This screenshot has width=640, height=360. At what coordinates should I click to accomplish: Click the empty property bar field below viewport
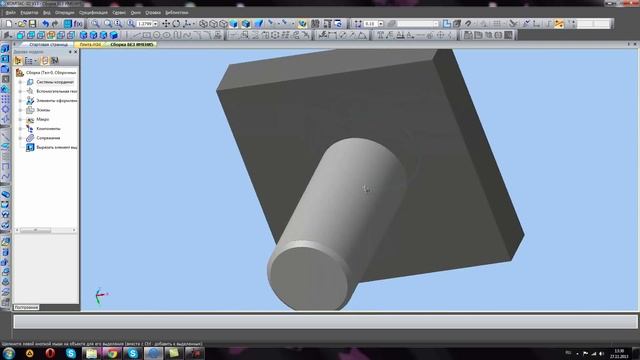[325, 322]
